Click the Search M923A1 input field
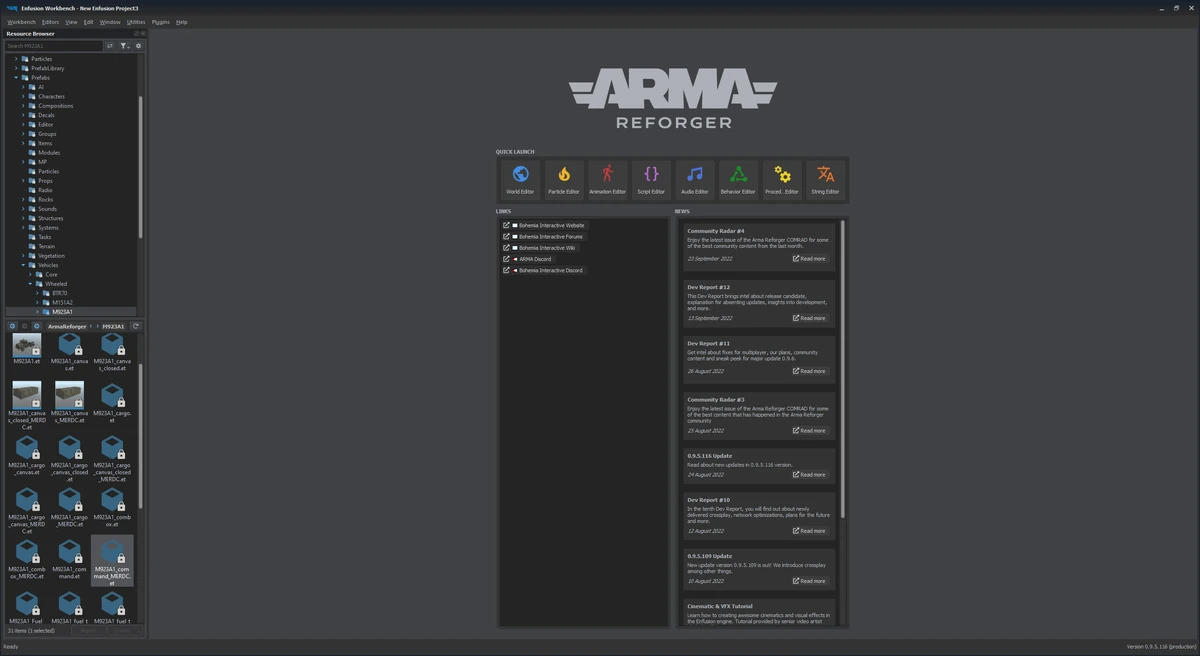 point(52,45)
